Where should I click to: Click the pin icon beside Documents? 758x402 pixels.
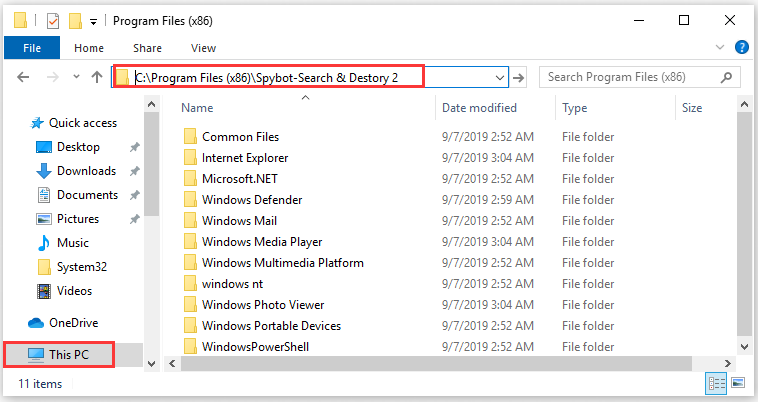[x=134, y=195]
